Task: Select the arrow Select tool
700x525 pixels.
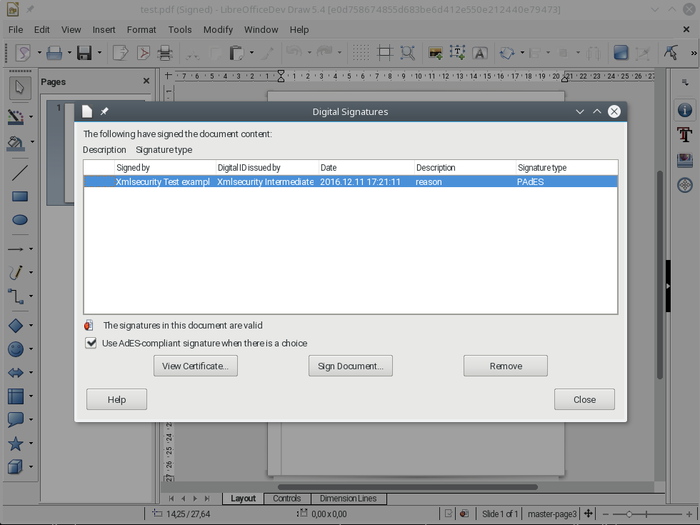Action: click(20, 88)
